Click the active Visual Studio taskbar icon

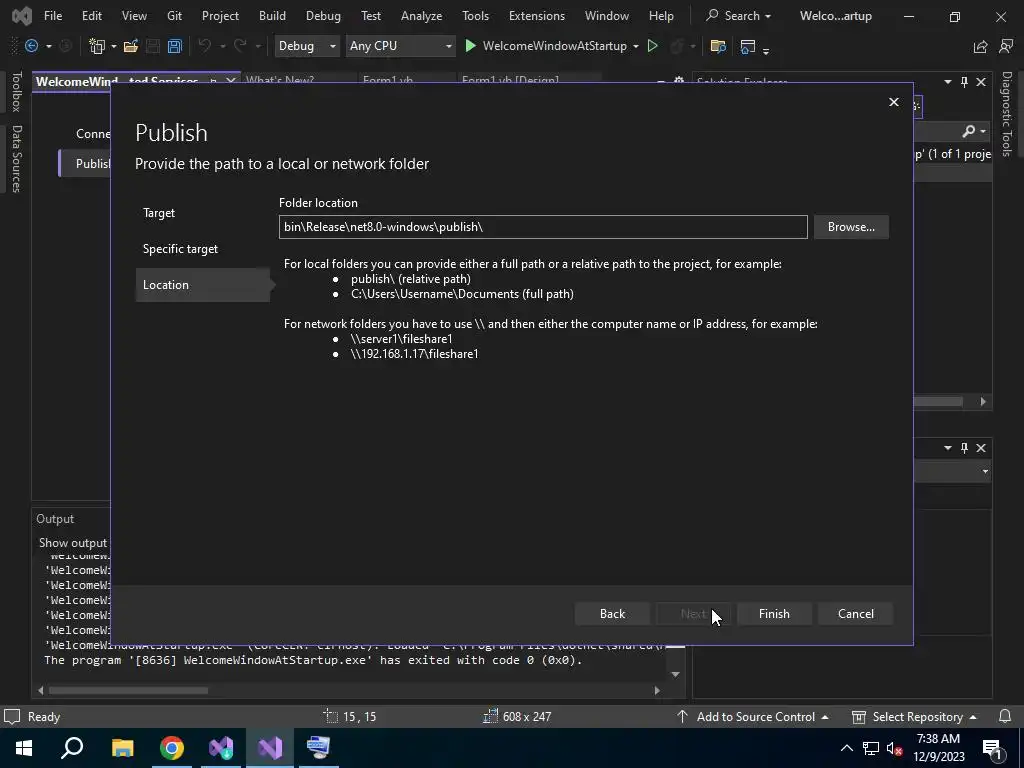pyautogui.click(x=270, y=748)
